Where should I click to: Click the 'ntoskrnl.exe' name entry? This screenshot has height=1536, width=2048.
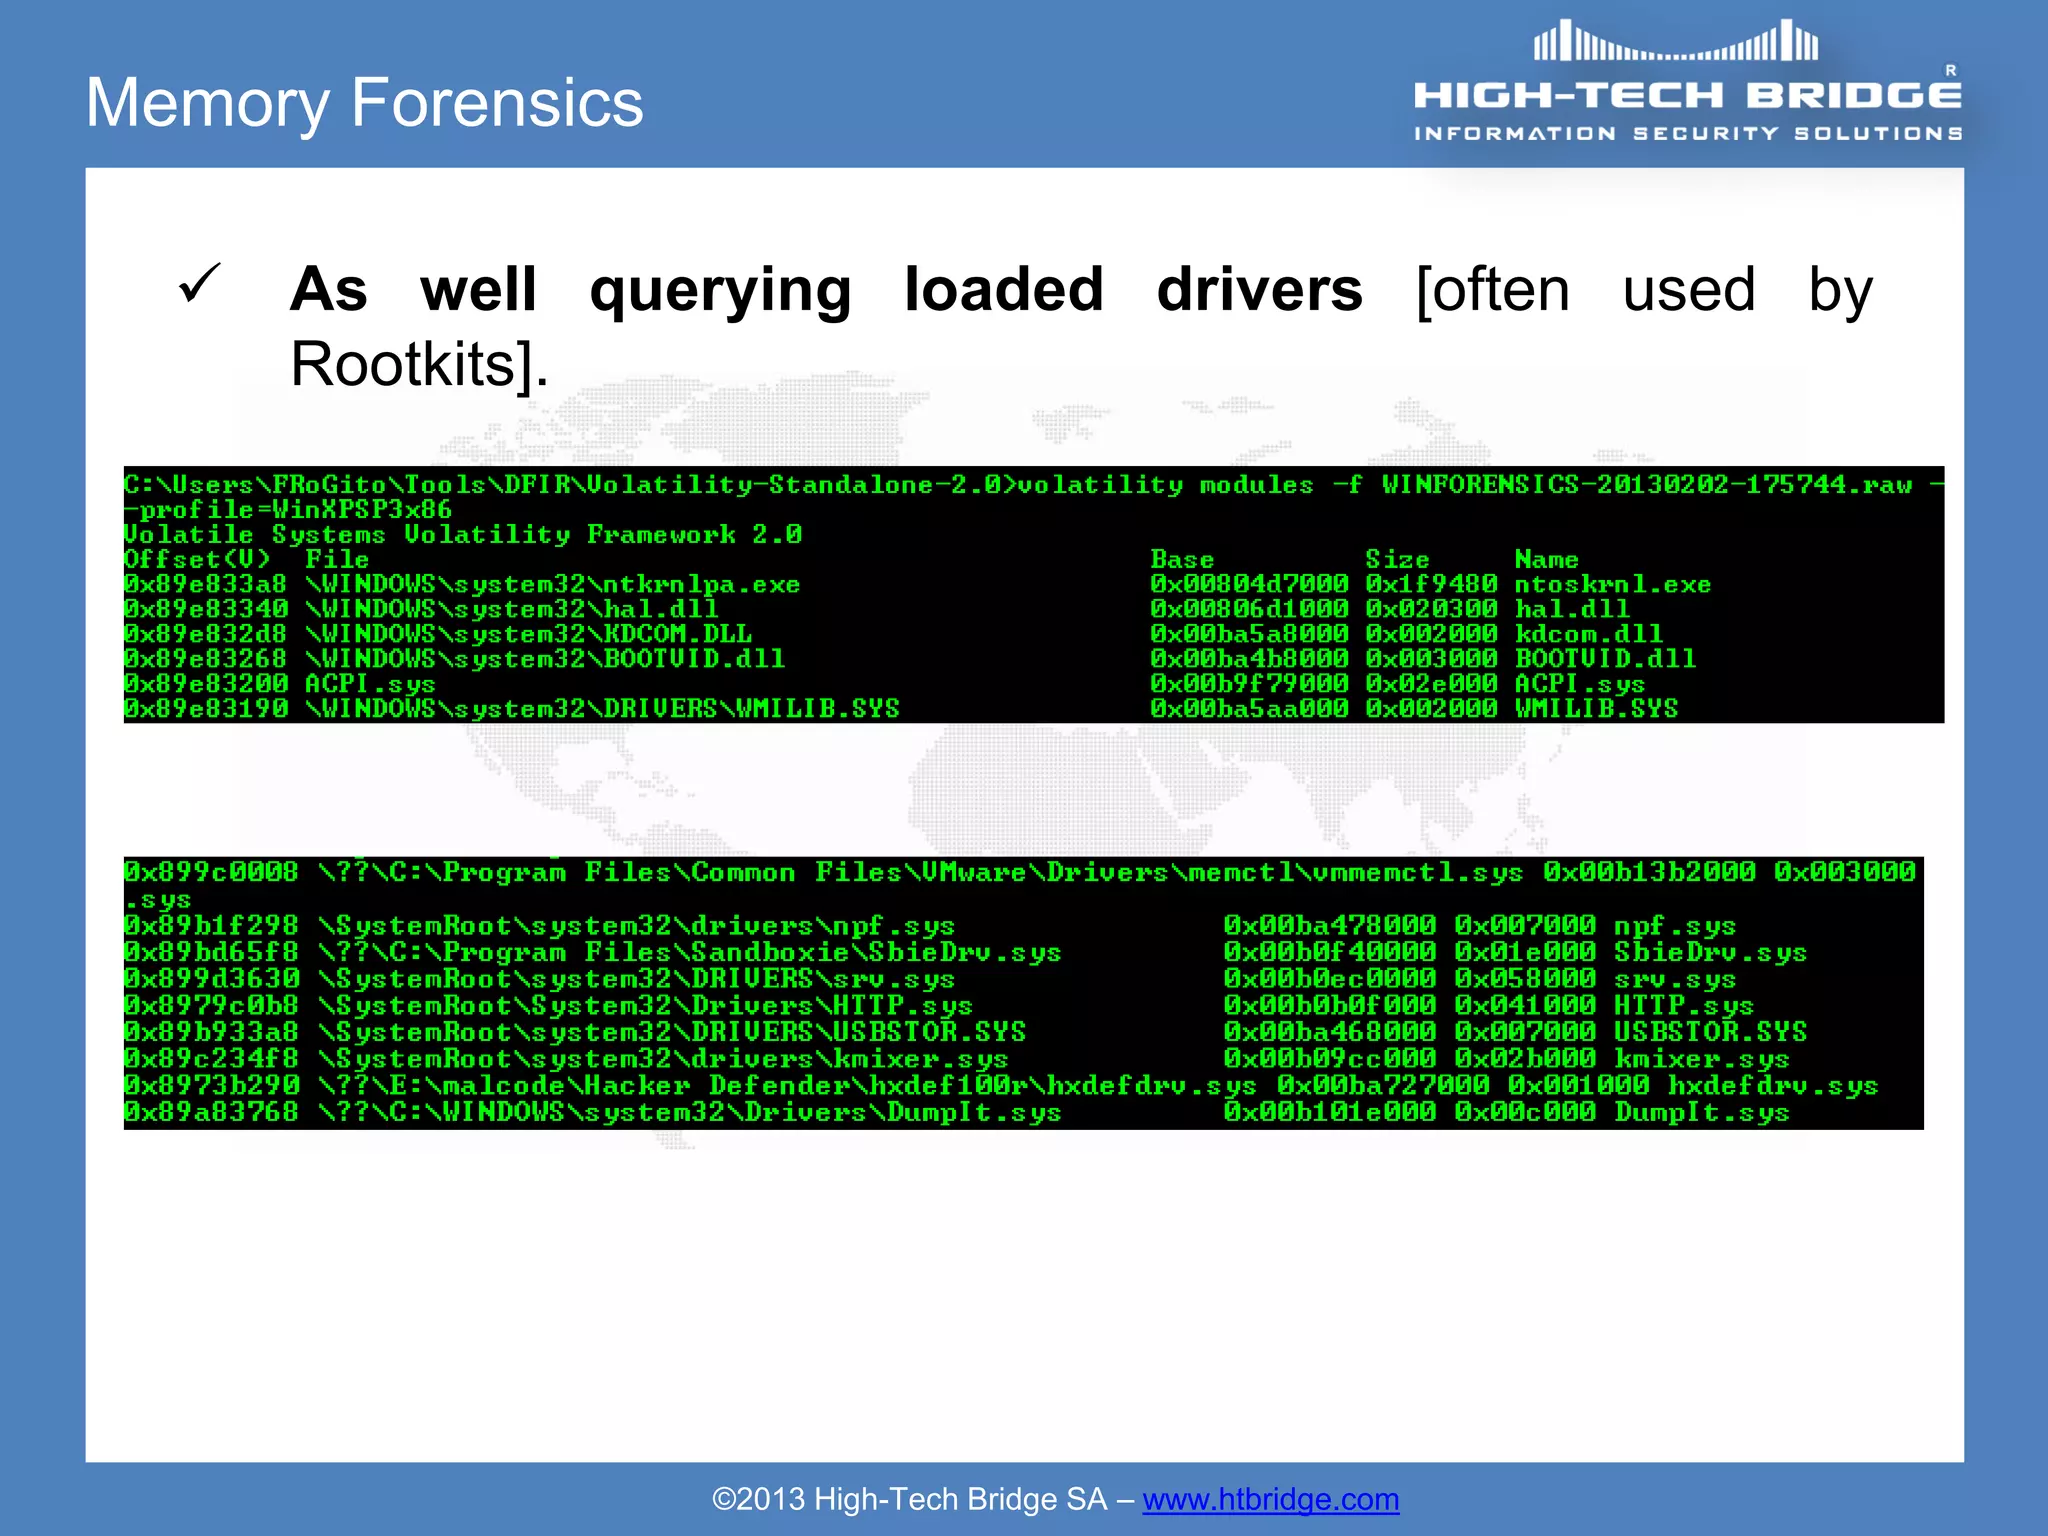click(1613, 584)
